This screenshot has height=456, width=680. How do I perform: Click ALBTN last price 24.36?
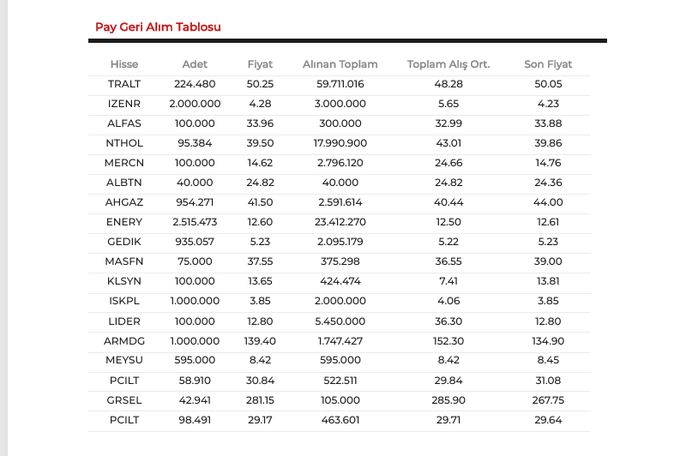coord(548,183)
